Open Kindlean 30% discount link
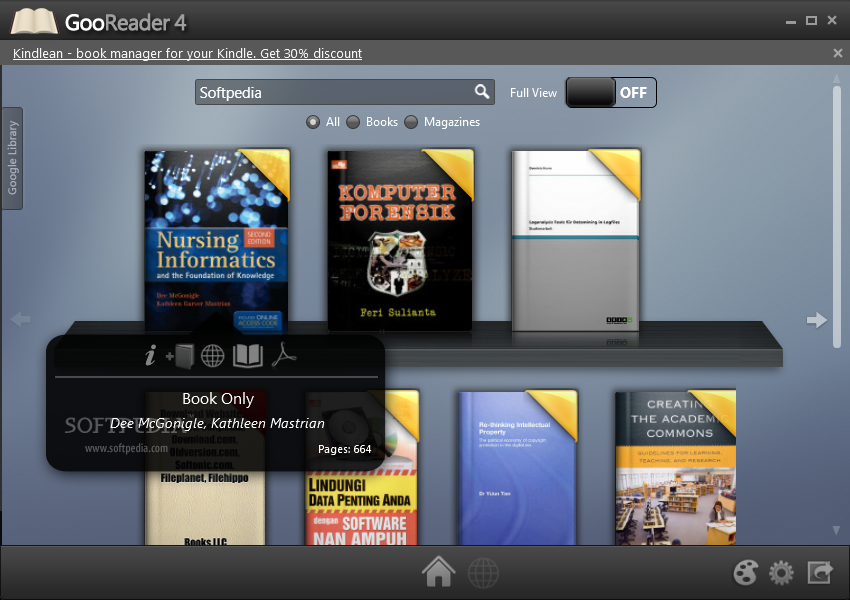Screen dimensions: 850x600 (188, 53)
